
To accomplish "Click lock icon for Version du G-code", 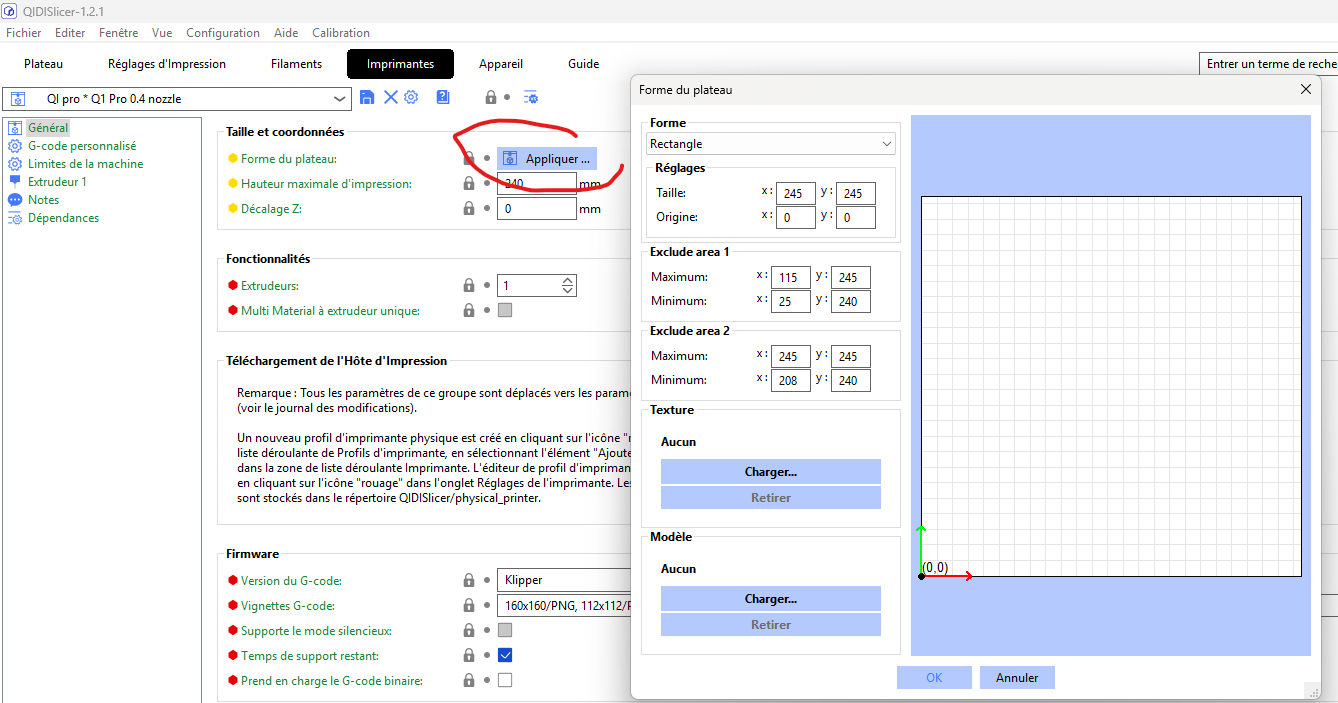I will (x=469, y=580).
